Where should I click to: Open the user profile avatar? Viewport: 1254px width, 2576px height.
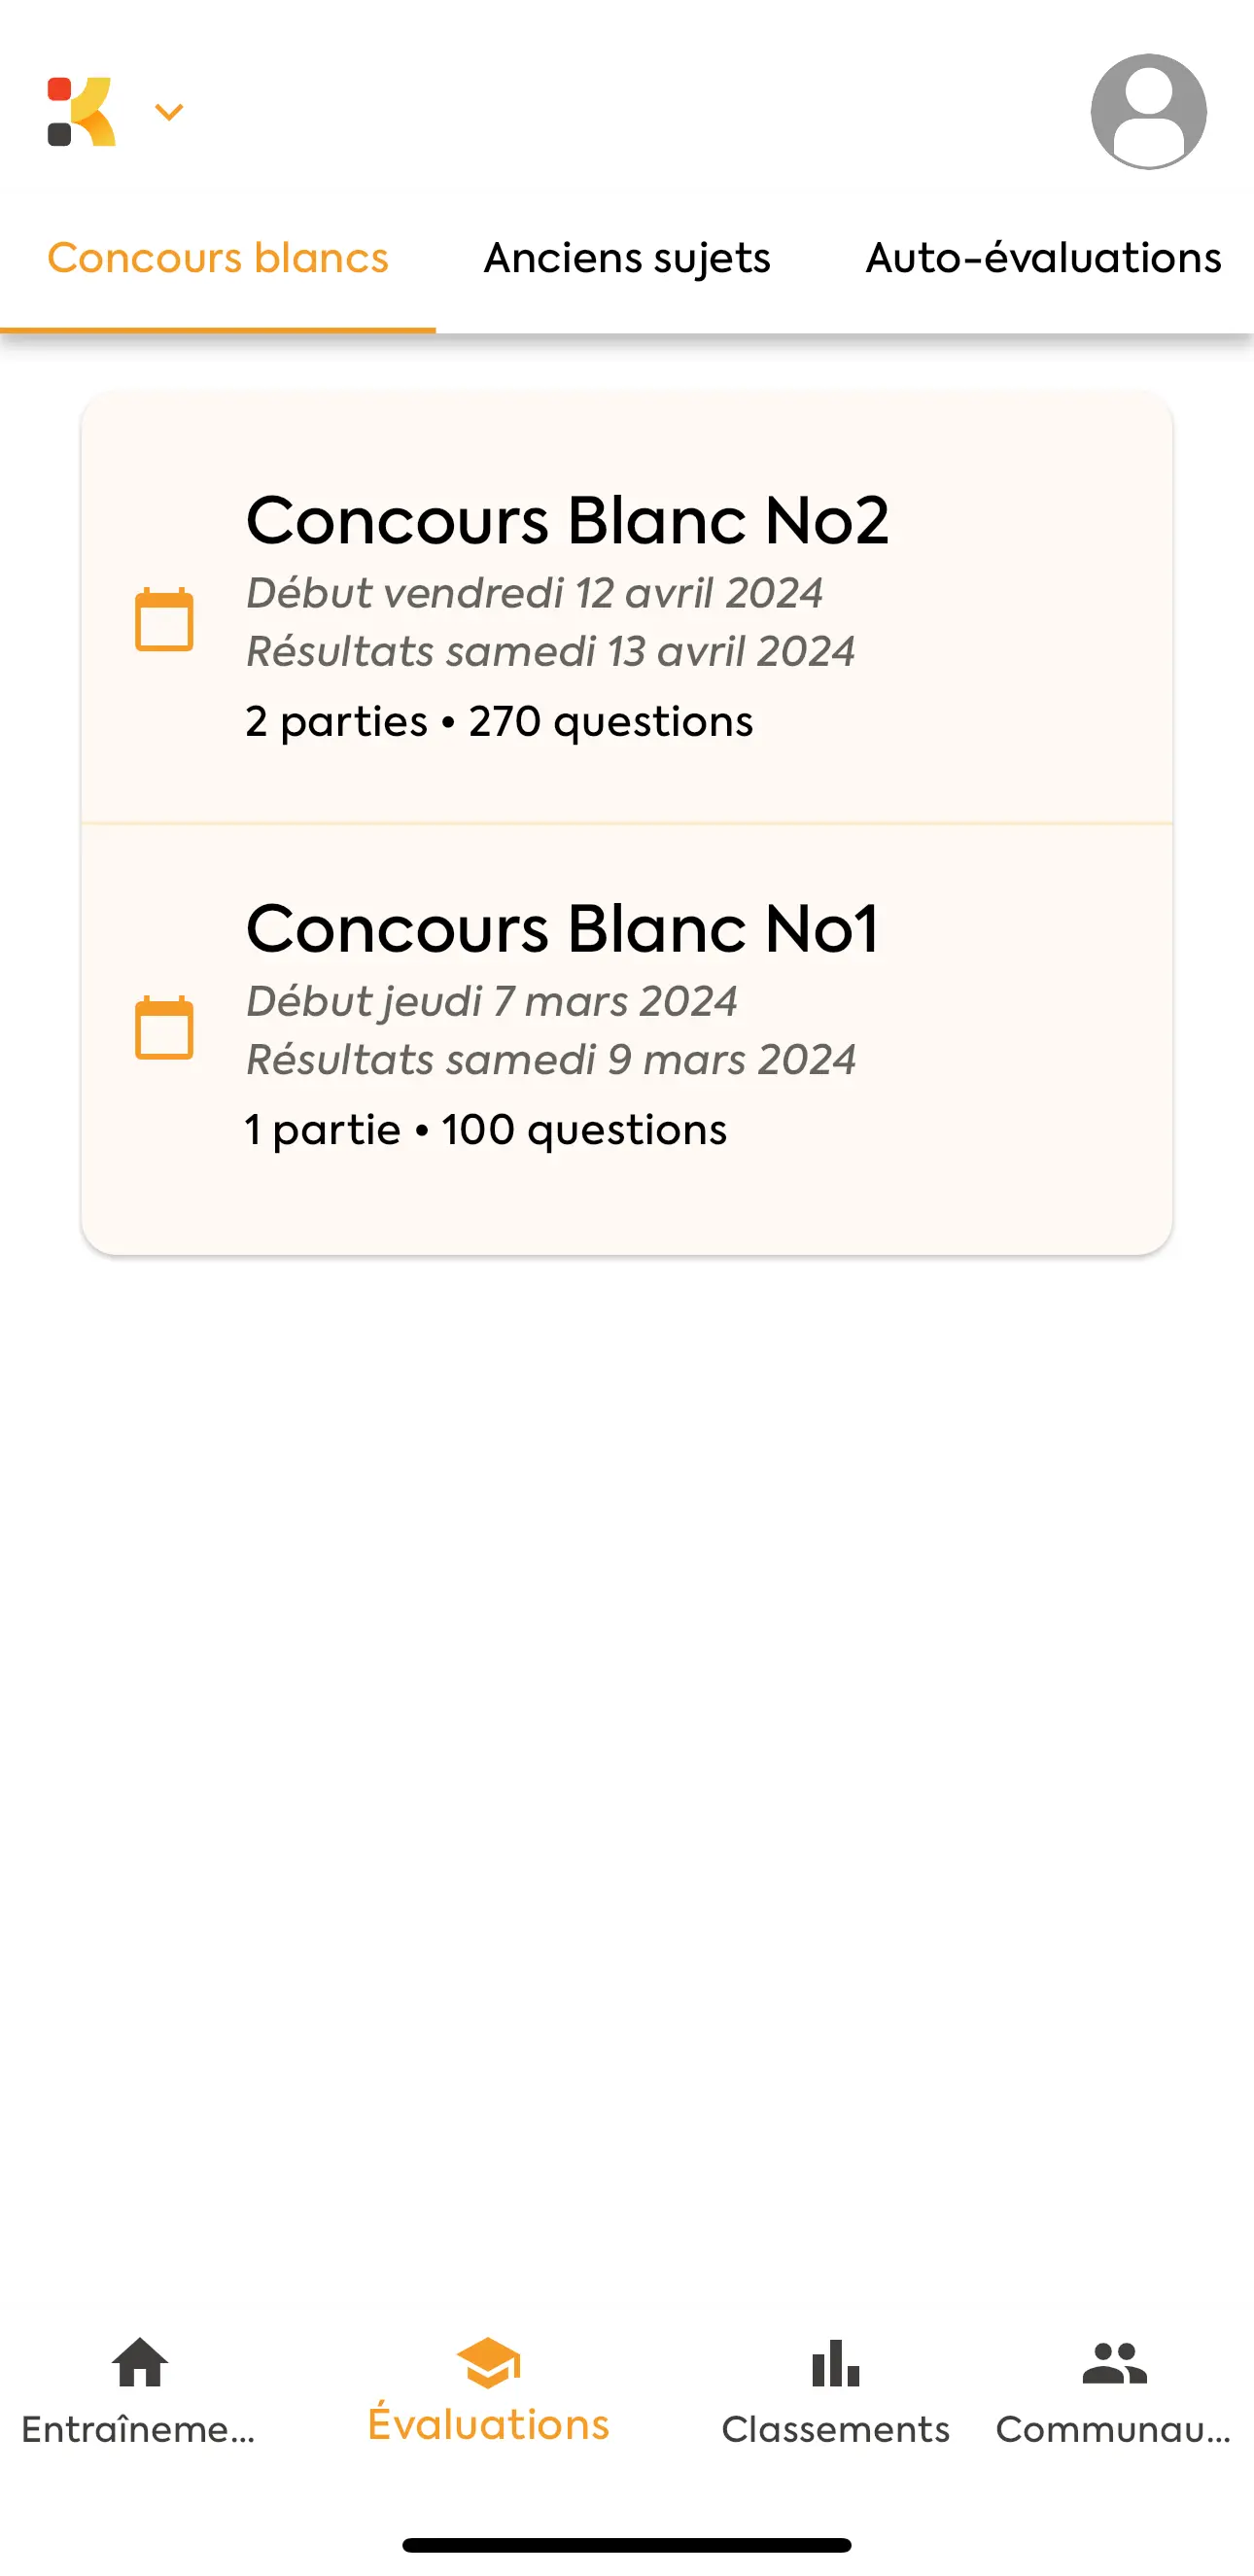(1148, 112)
